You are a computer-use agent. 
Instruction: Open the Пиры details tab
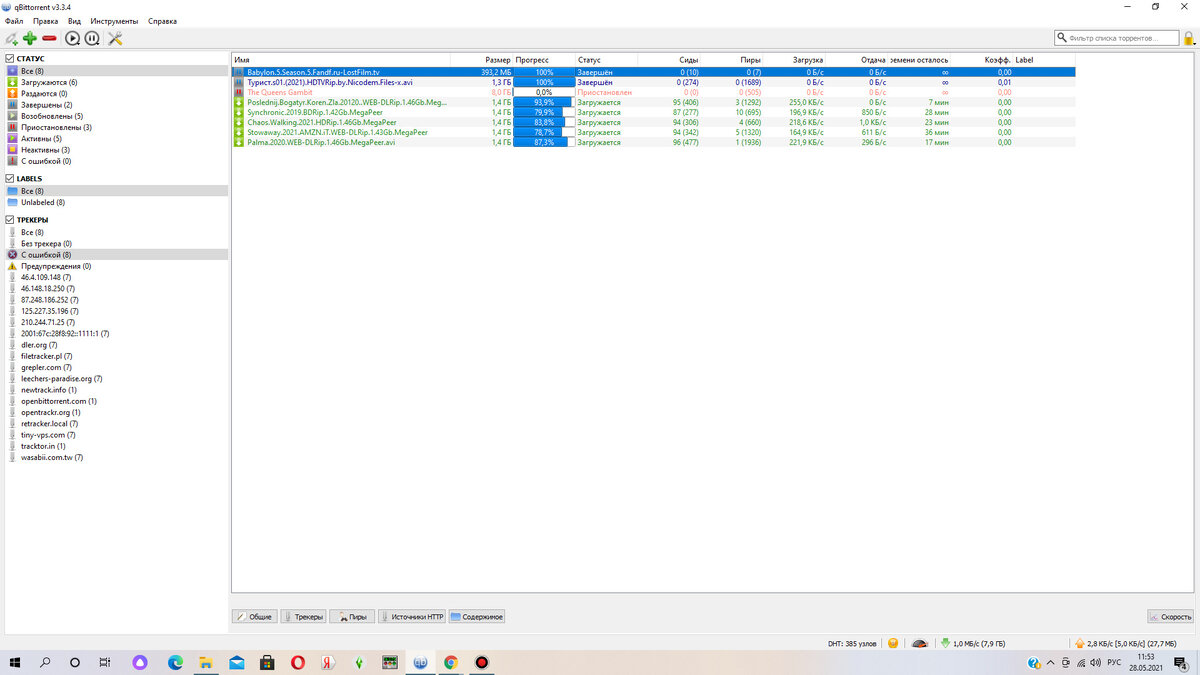[x=352, y=617]
